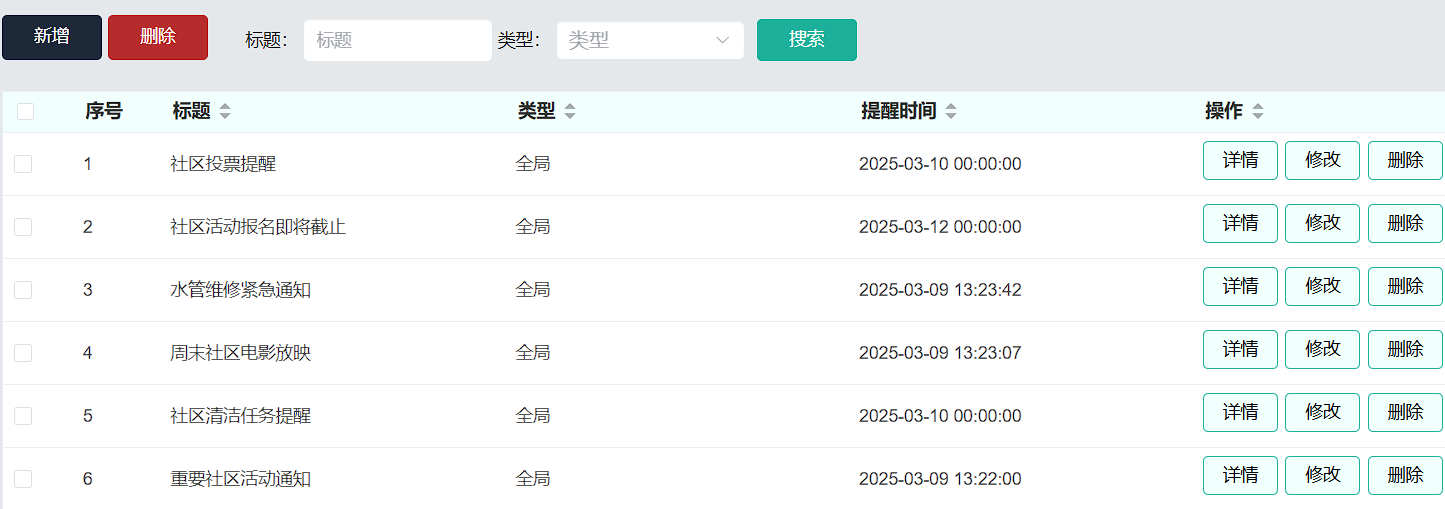Image resolution: width=1445 pixels, height=509 pixels.
Task: Click sort arrows beside 操作 header
Action: pos(1257,112)
